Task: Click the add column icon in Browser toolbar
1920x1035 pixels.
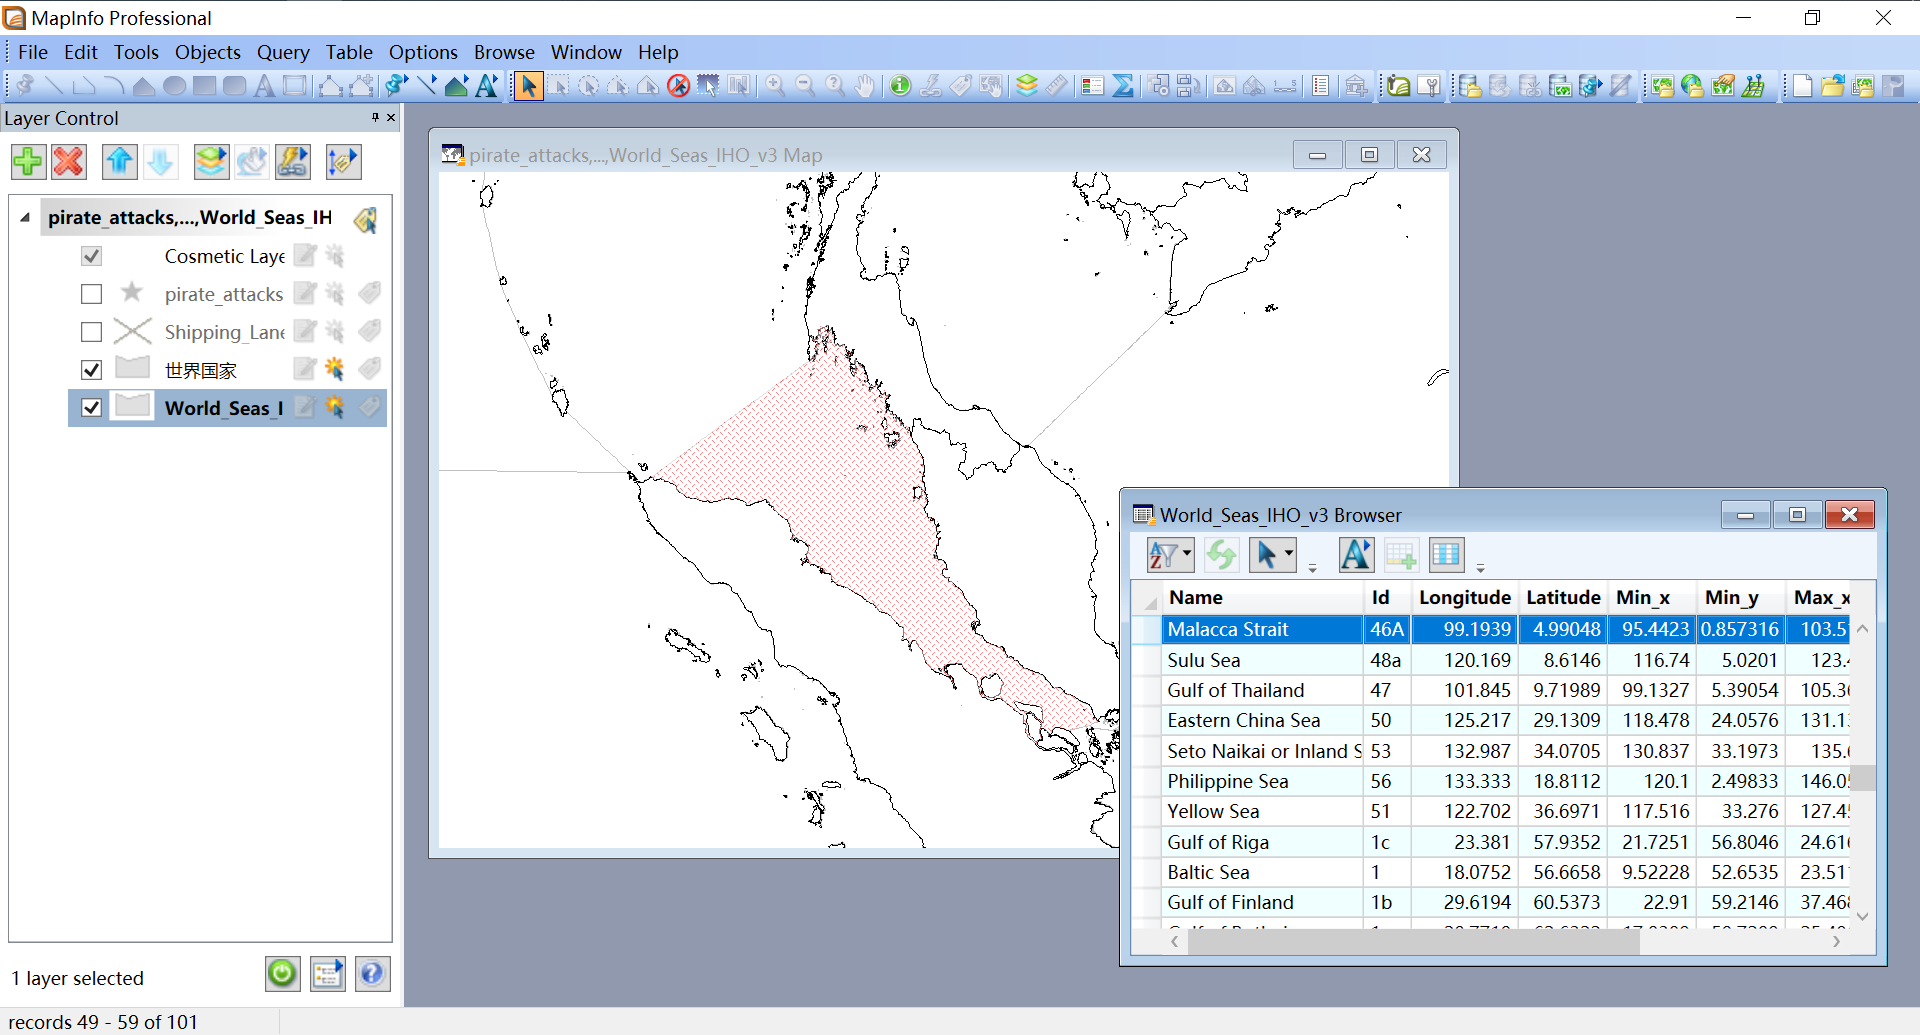Action: pyautogui.click(x=1401, y=554)
